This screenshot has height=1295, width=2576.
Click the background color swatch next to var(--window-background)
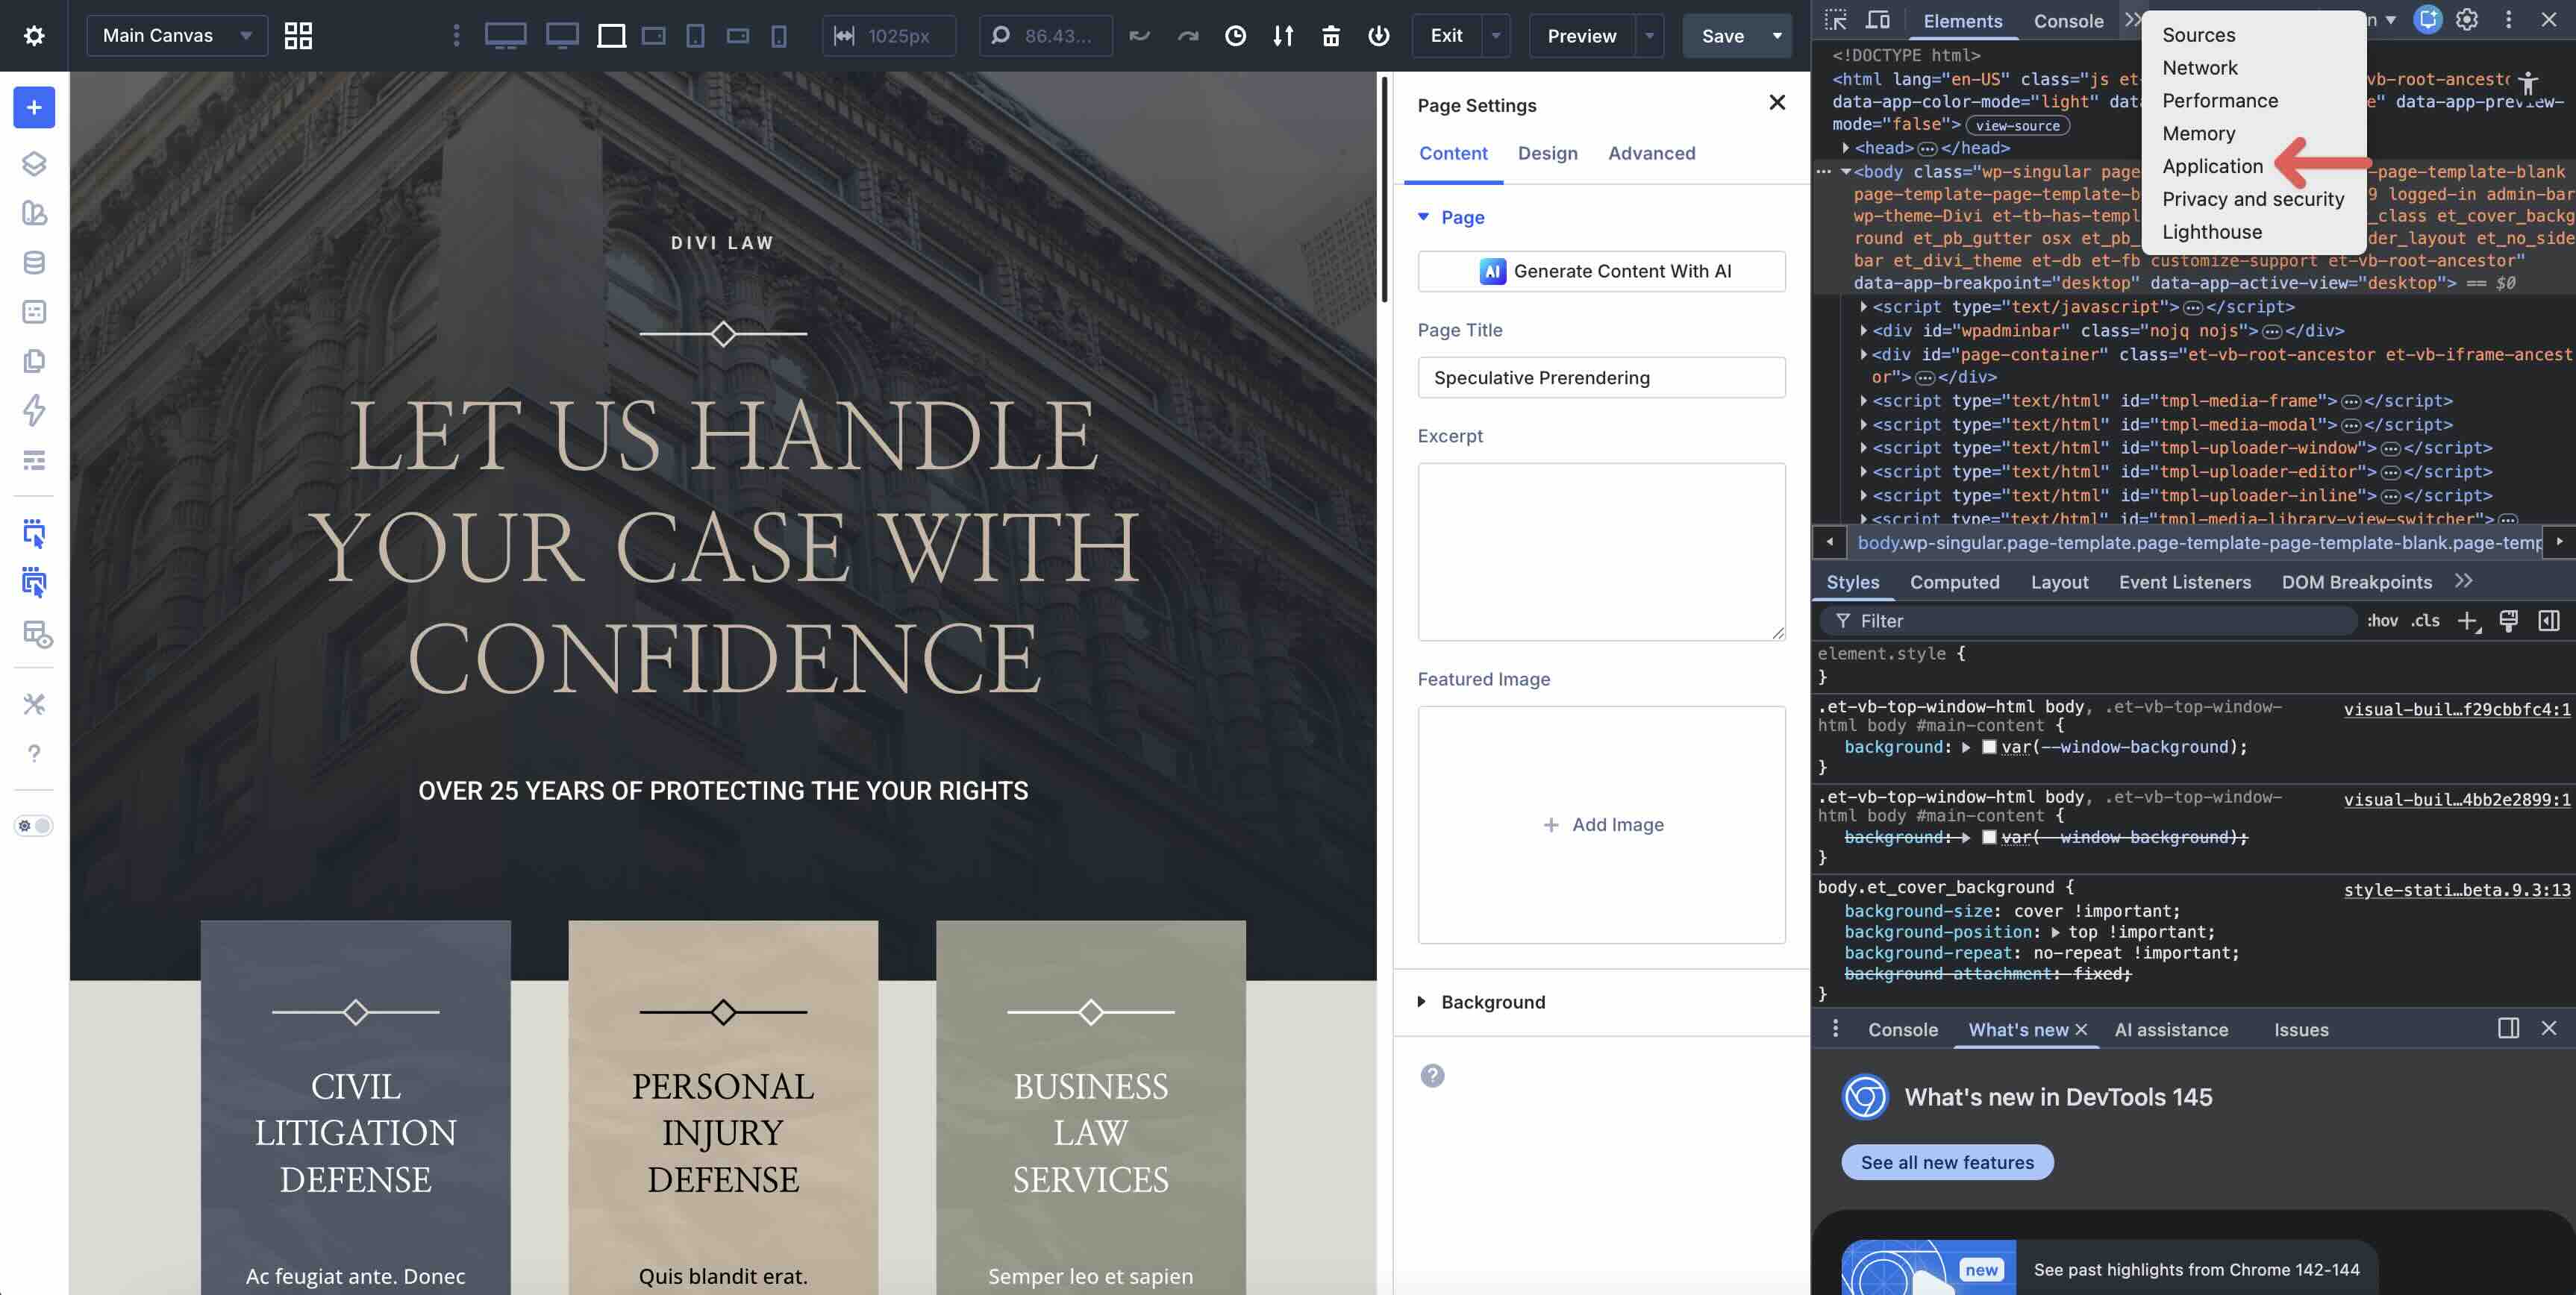(x=1990, y=747)
